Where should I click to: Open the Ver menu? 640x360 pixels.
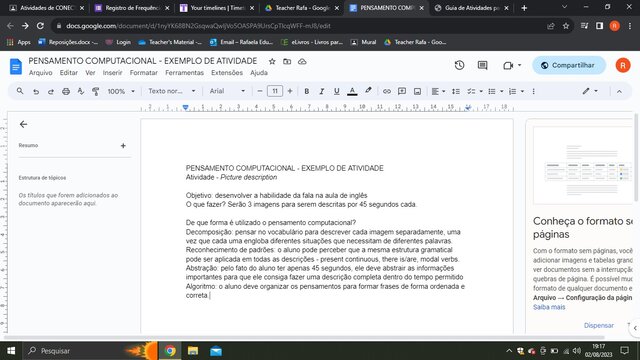[x=90, y=73]
